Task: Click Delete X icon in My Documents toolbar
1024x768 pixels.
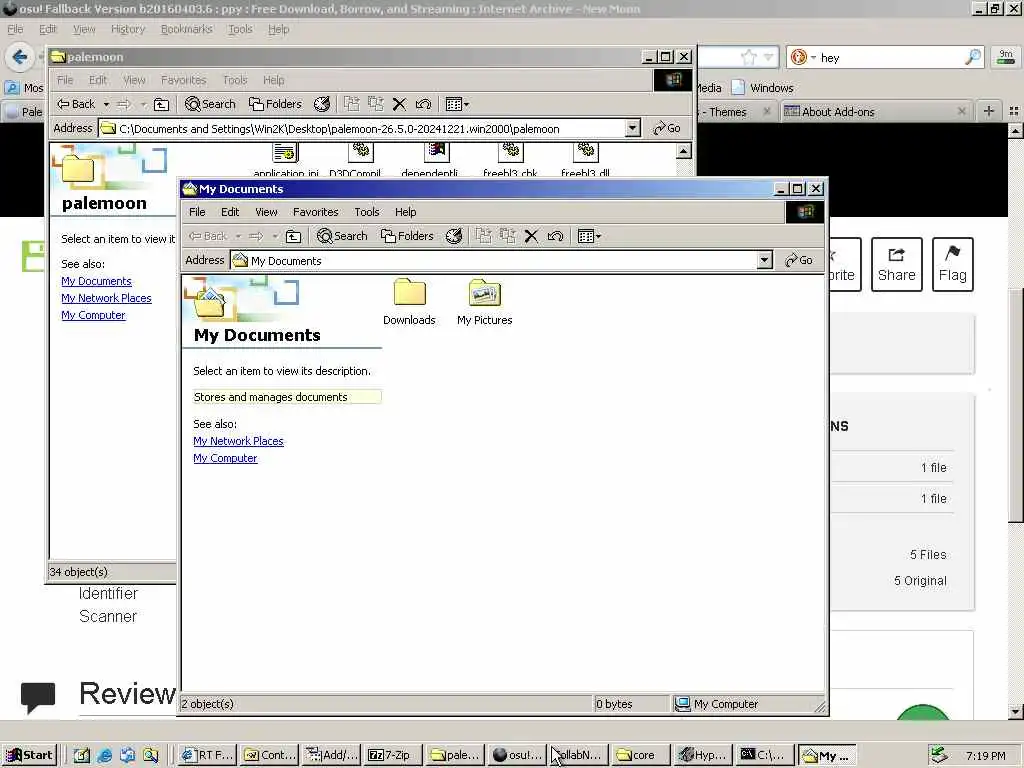Action: (531, 236)
